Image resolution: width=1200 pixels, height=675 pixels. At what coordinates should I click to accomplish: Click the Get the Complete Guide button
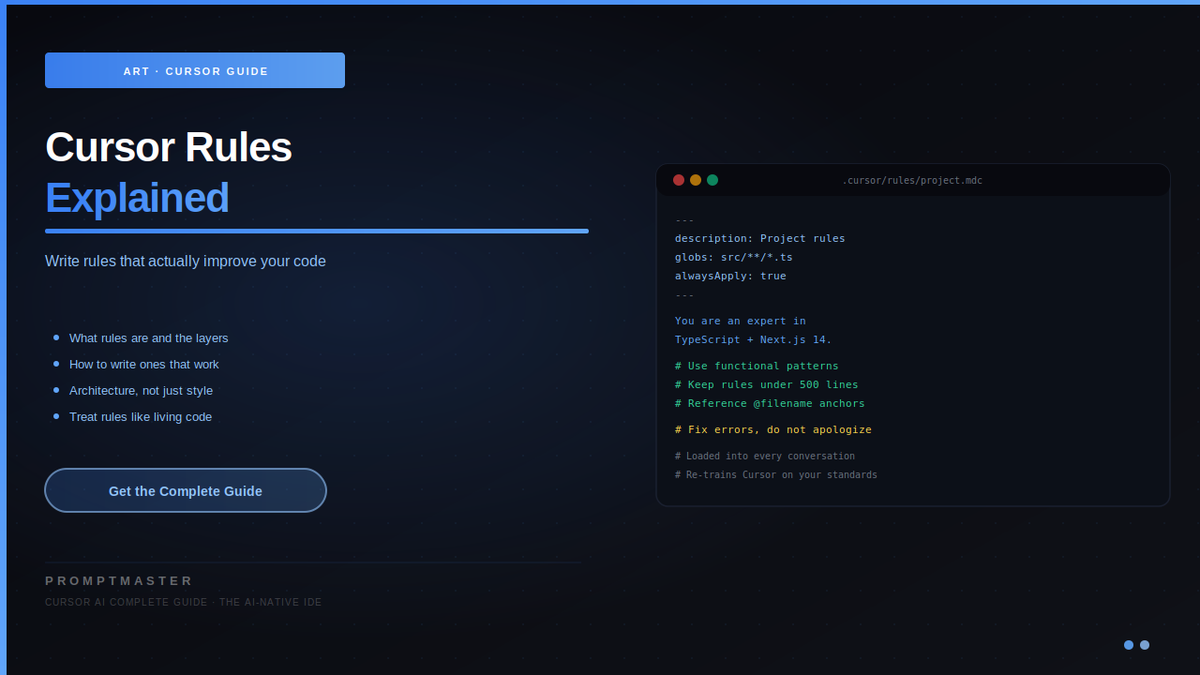(x=185, y=490)
